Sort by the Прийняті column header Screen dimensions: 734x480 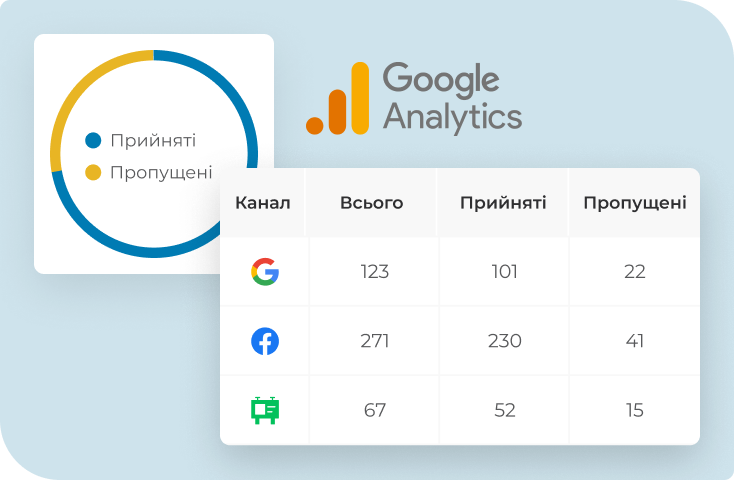(x=503, y=203)
